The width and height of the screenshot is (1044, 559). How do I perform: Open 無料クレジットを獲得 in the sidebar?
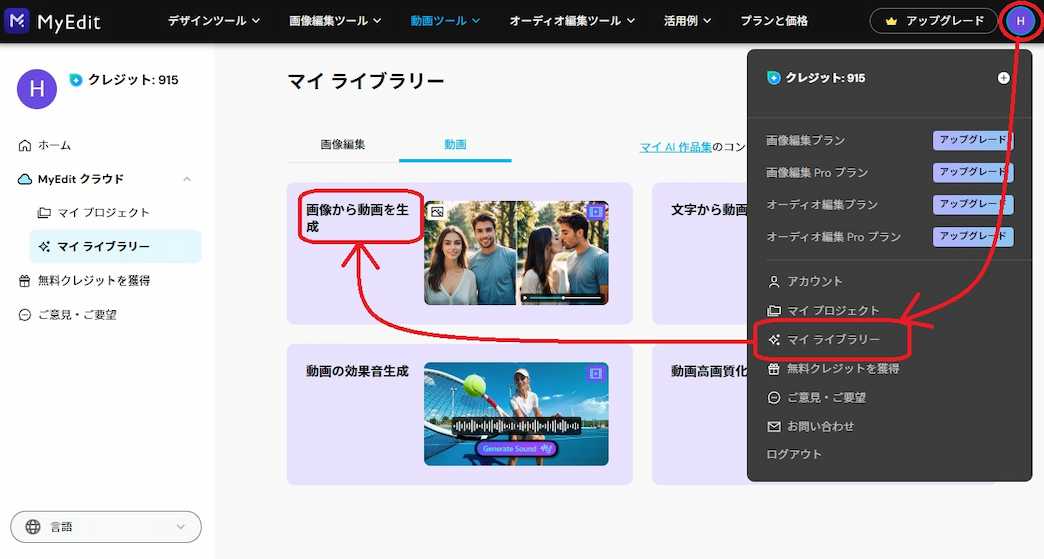click(94, 281)
